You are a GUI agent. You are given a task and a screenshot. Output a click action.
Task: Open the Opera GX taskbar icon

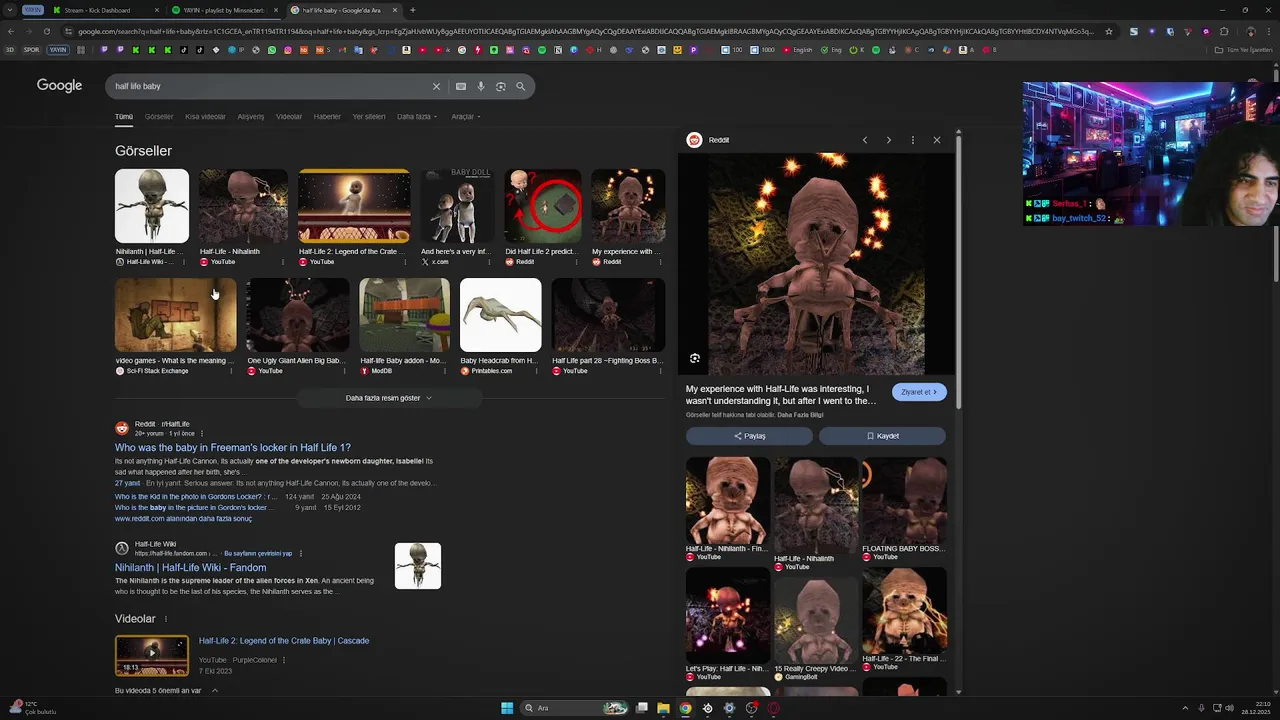tap(773, 708)
